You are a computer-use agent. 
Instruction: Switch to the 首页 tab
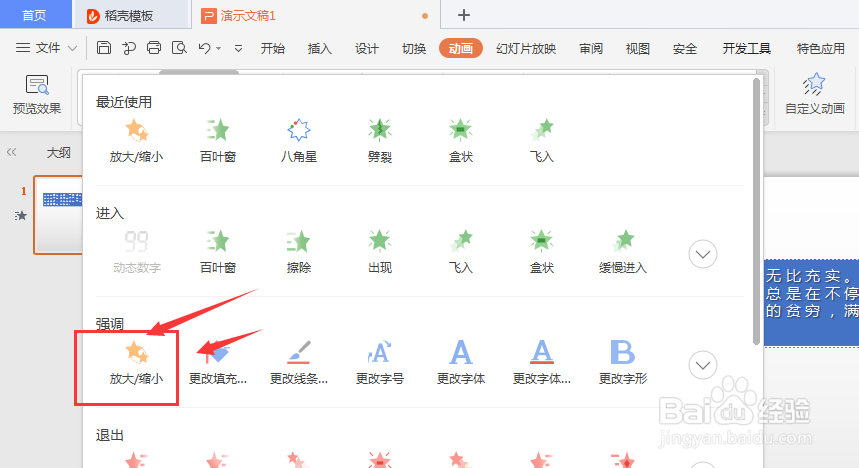pos(35,15)
